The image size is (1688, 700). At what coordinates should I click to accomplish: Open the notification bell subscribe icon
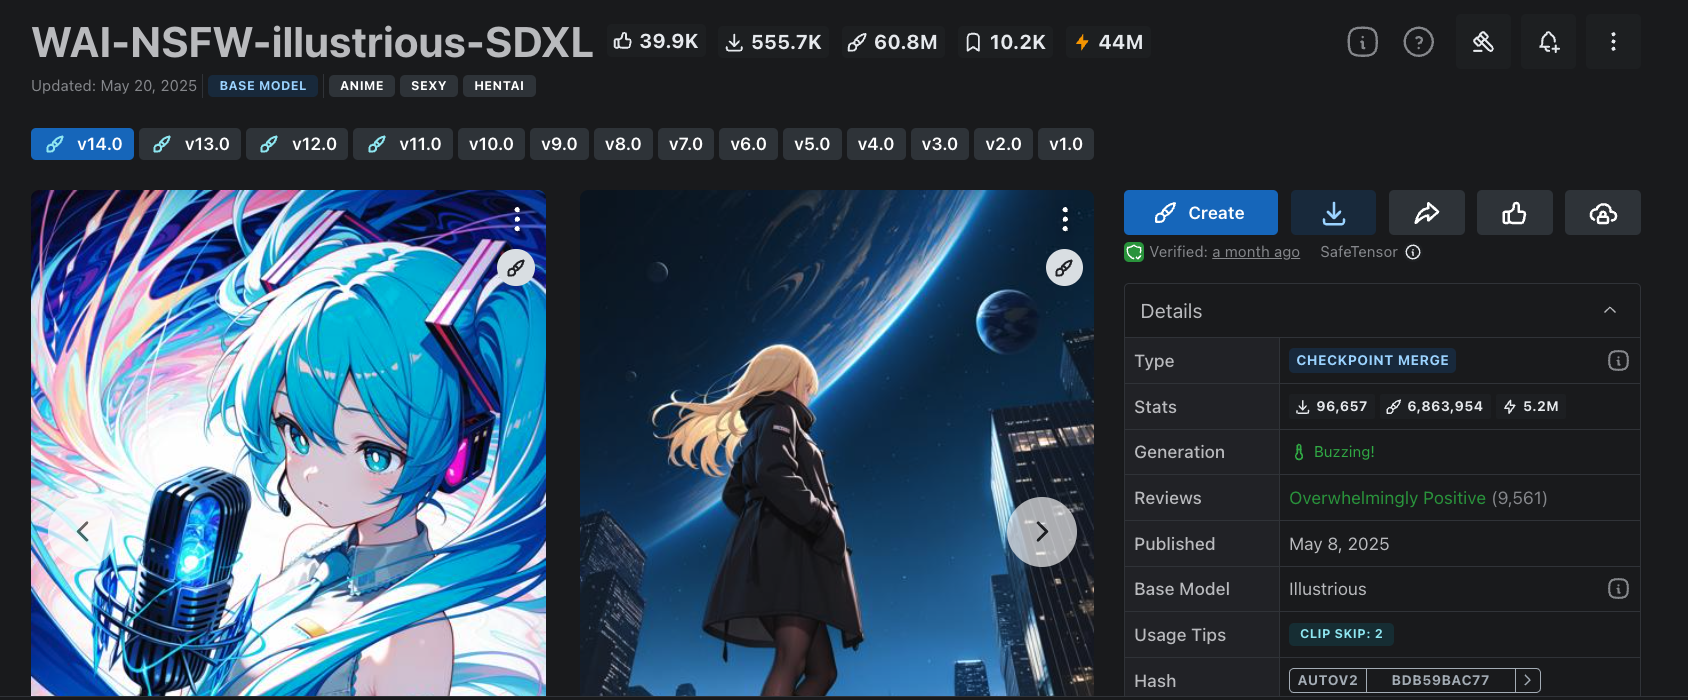1548,42
